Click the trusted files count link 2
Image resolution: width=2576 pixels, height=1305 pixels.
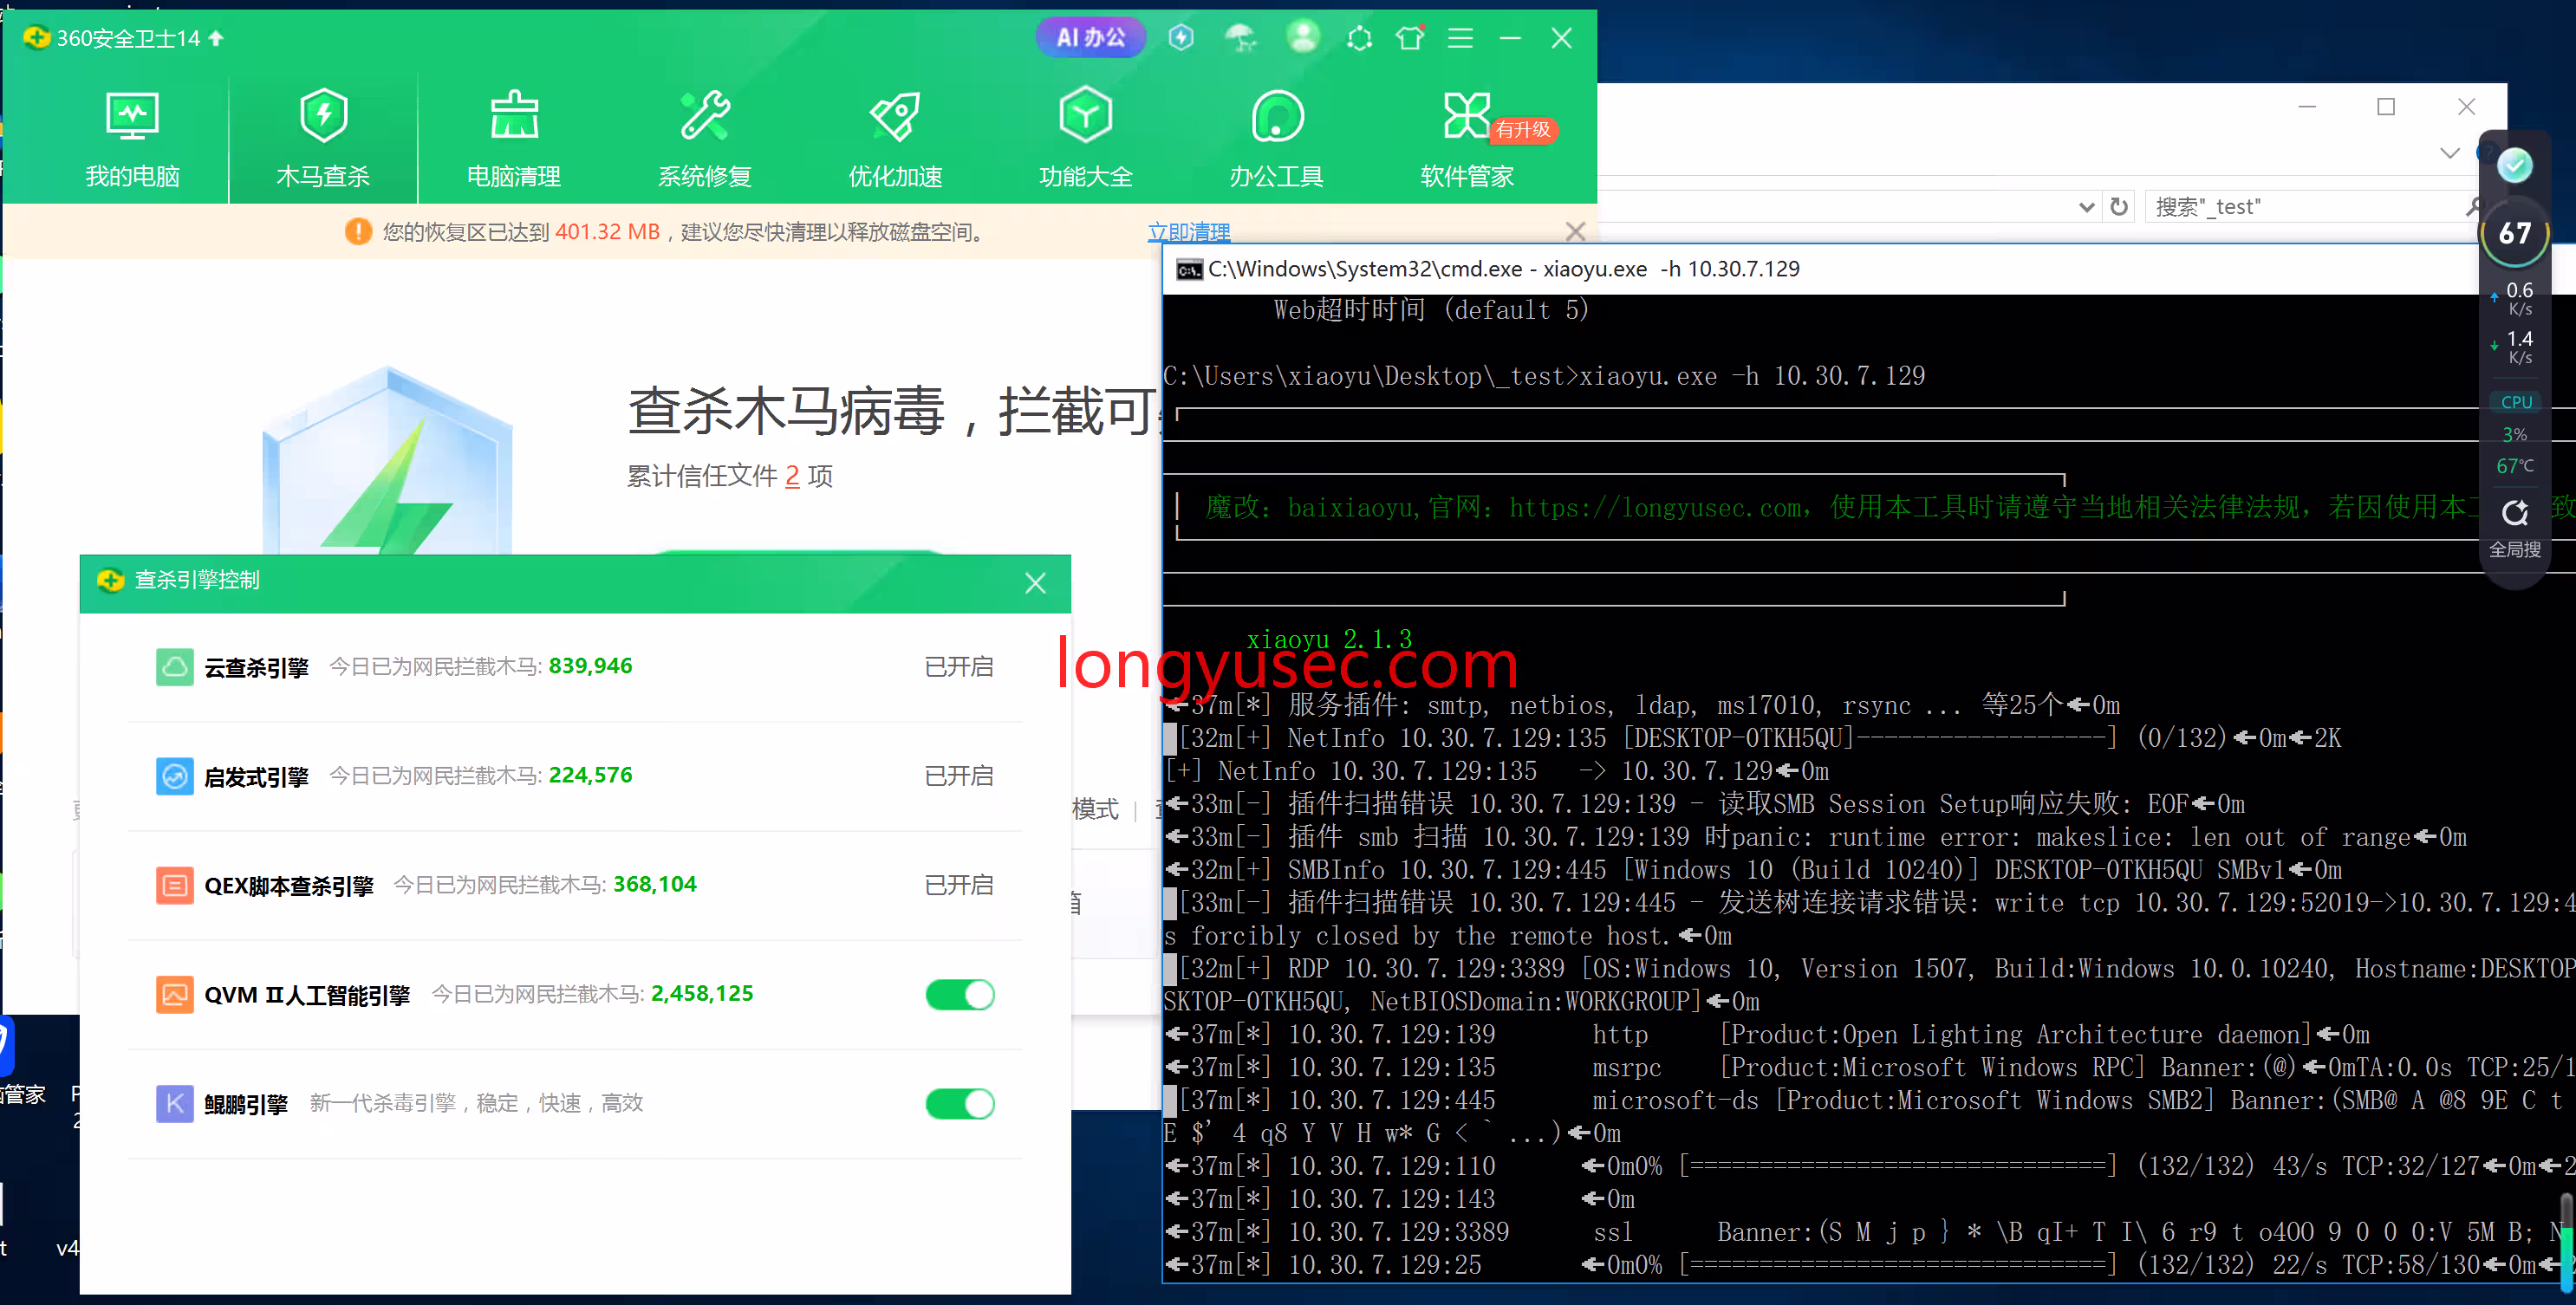(792, 476)
